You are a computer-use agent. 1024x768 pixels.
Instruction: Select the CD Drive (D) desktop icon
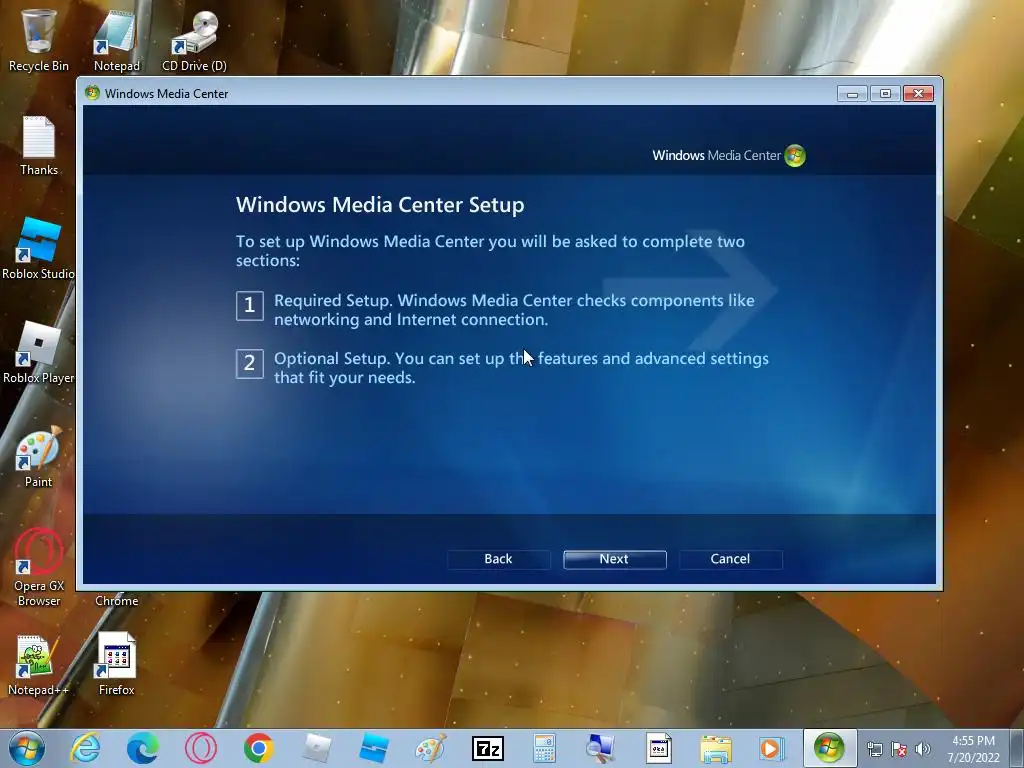[x=194, y=40]
